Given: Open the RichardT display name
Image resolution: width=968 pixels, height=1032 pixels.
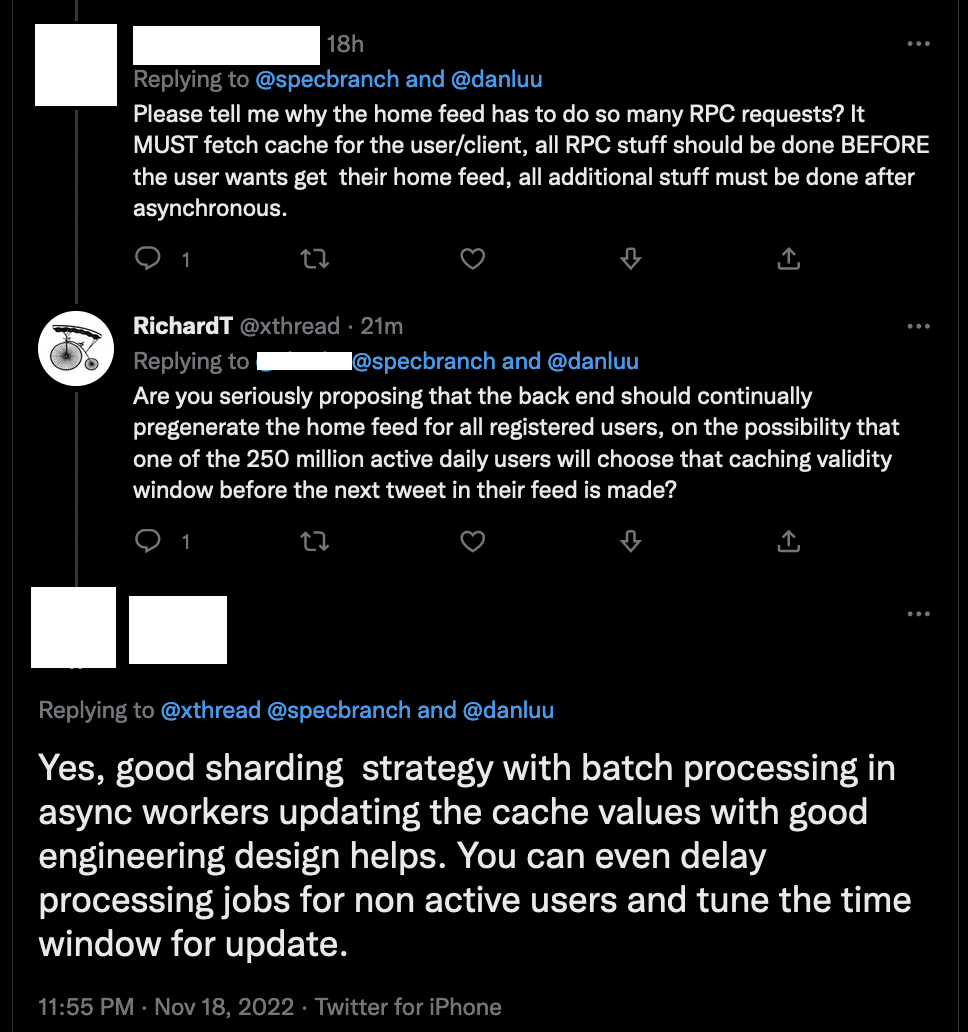Looking at the screenshot, I should point(183,326).
